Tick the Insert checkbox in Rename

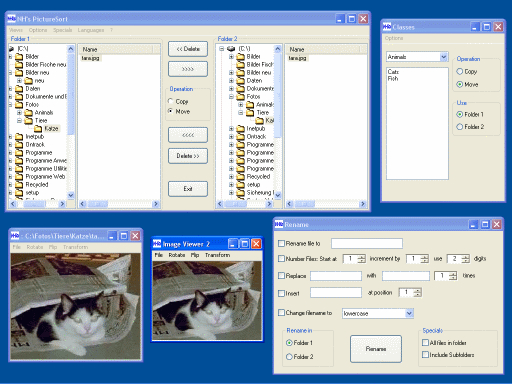coord(281,293)
